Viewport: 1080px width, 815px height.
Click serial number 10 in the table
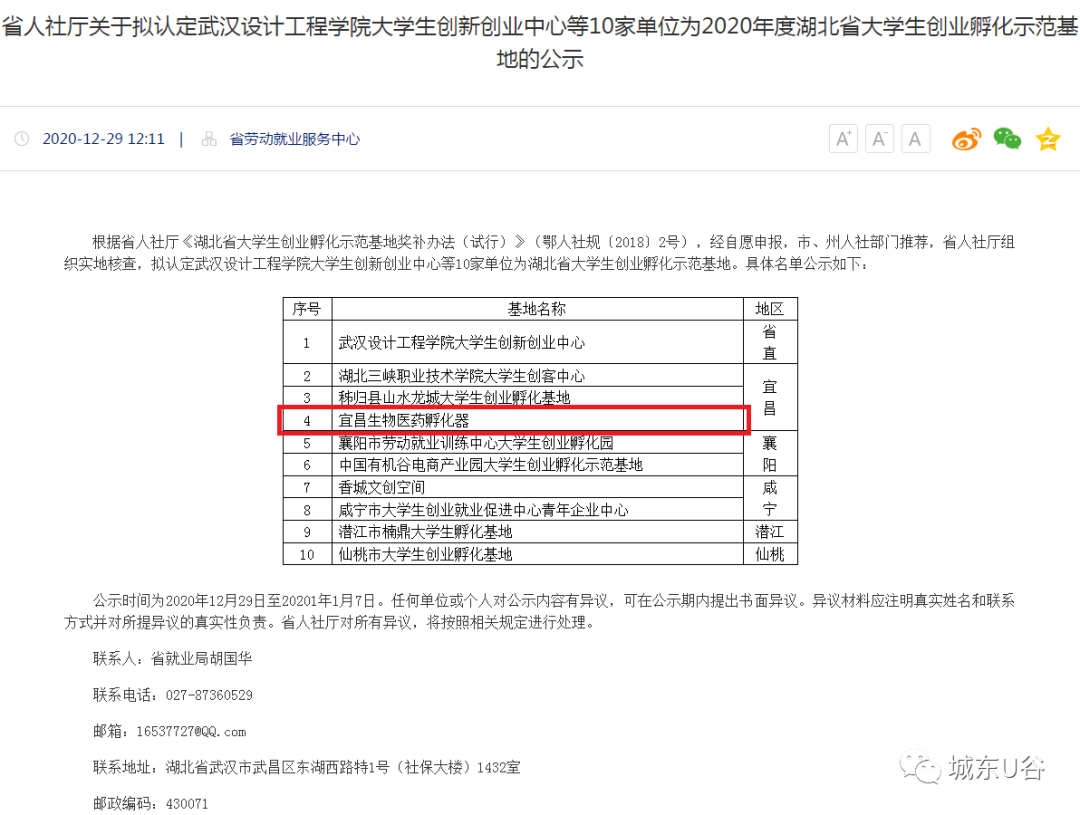click(x=307, y=555)
